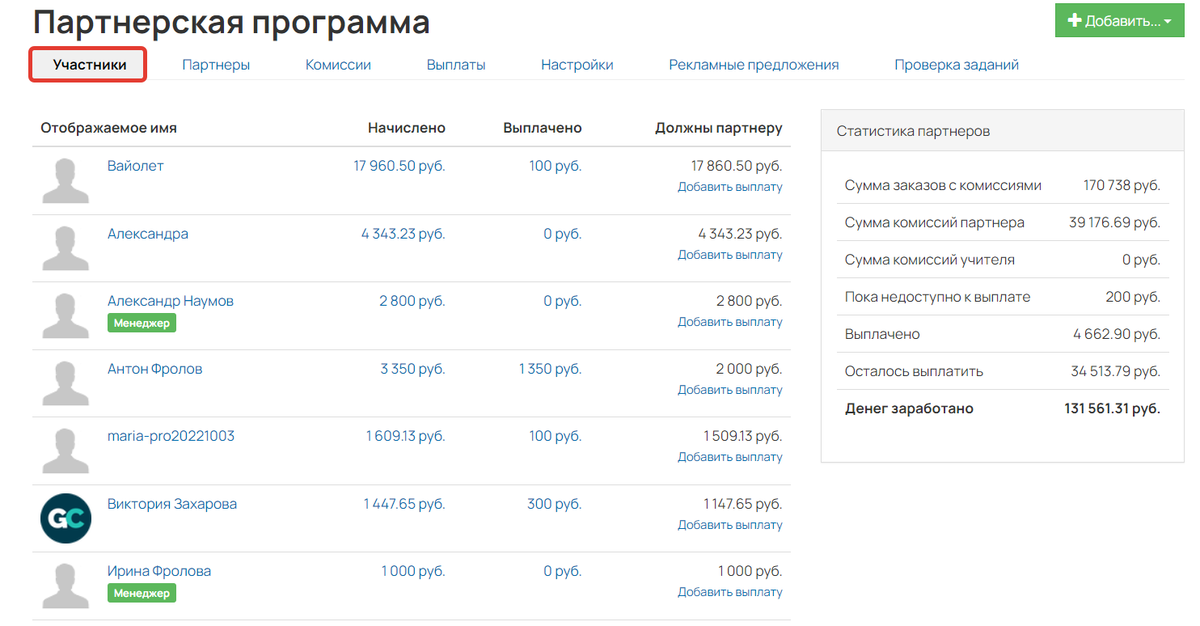Open the Проверка заданий tab

coord(957,65)
